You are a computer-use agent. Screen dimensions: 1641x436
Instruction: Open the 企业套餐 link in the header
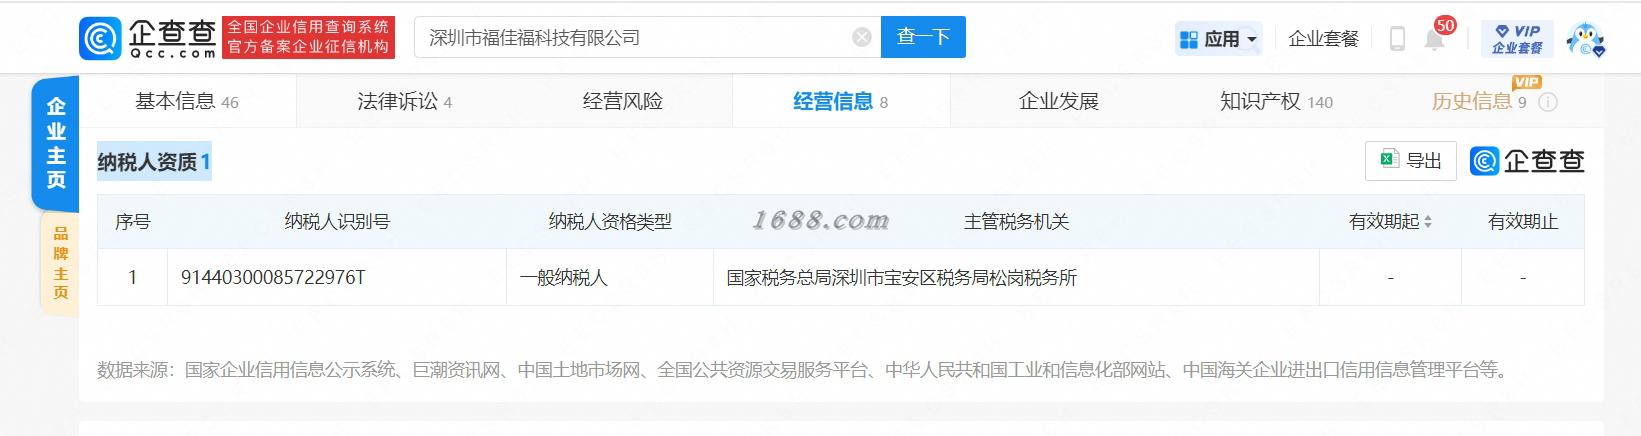pyautogui.click(x=1323, y=39)
